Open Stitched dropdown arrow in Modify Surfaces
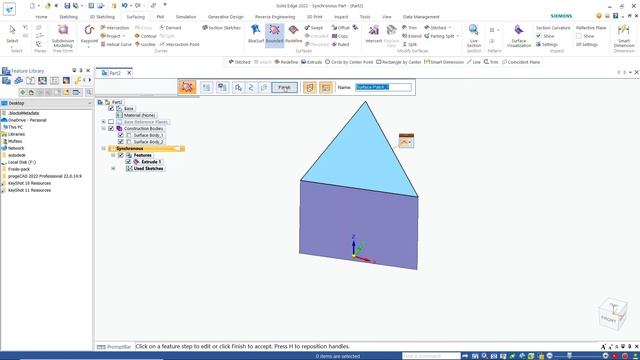The height and width of the screenshot is (360, 640). point(450,28)
